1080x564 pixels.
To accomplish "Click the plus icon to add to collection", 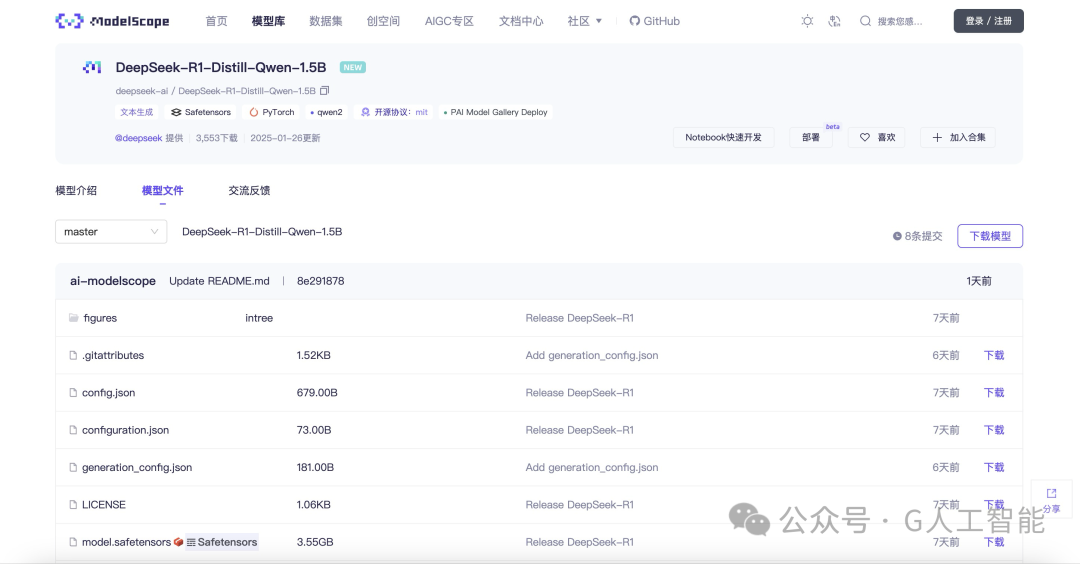I will tap(937, 138).
